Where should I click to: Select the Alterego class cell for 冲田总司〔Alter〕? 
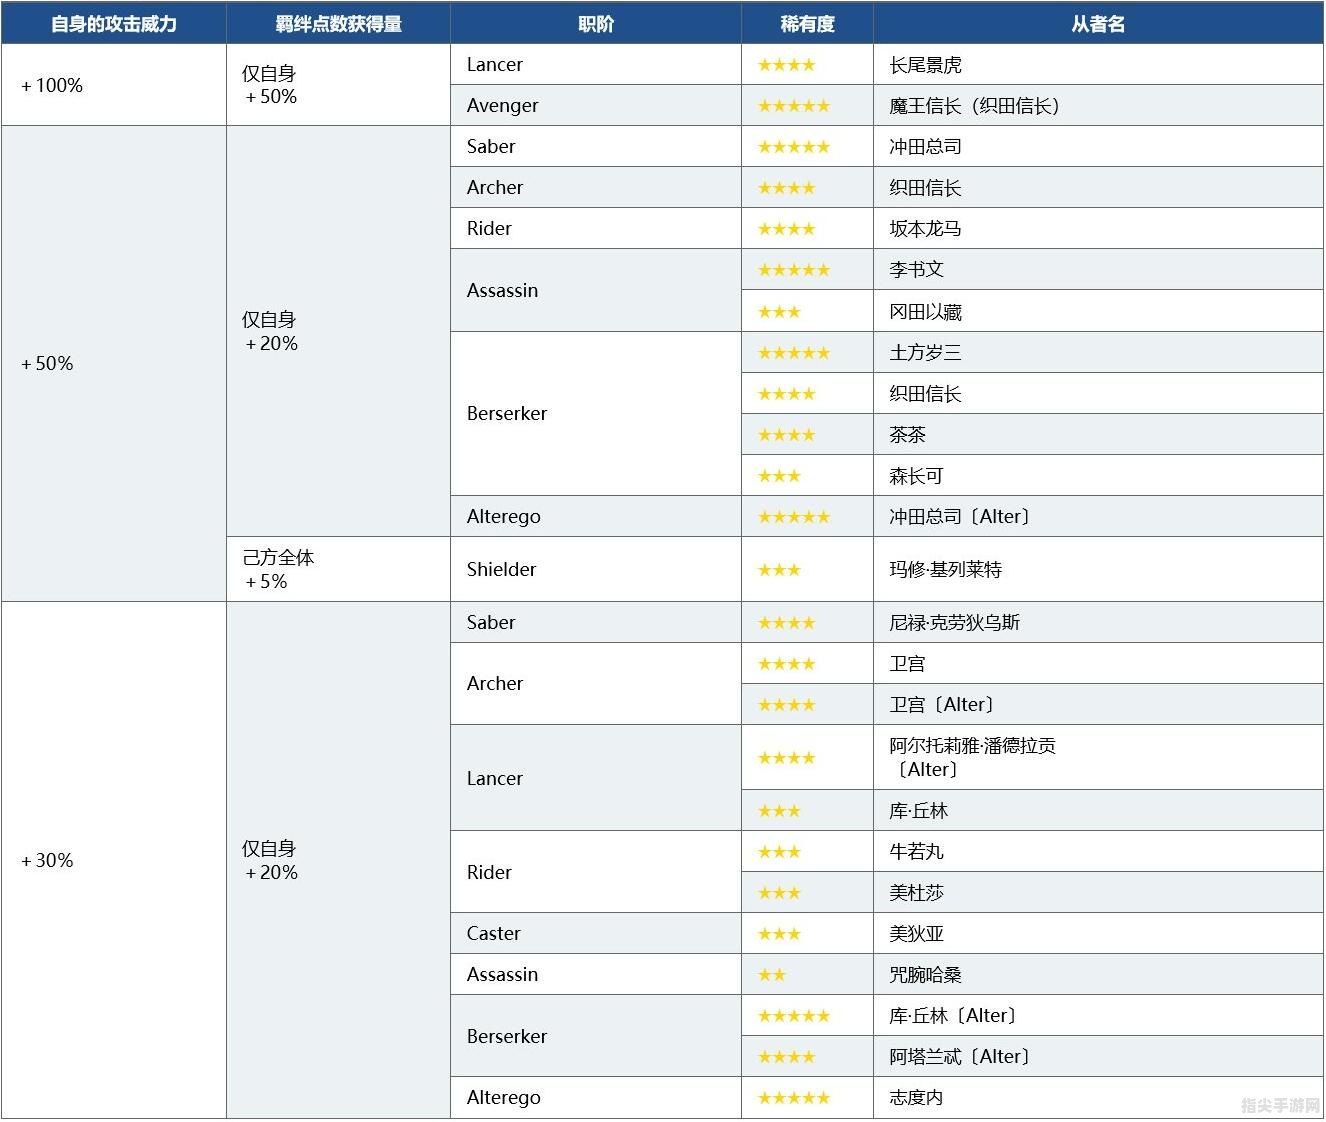coord(596,516)
